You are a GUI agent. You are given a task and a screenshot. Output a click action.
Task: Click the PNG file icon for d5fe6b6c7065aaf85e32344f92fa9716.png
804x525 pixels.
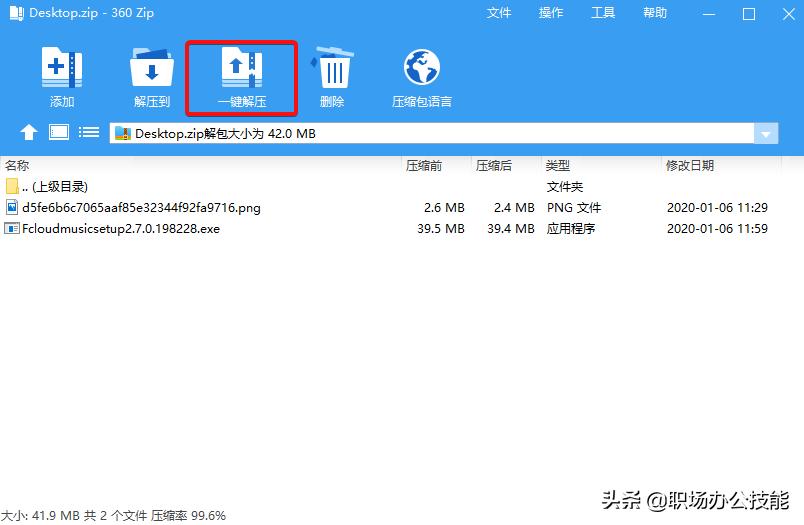point(12,207)
